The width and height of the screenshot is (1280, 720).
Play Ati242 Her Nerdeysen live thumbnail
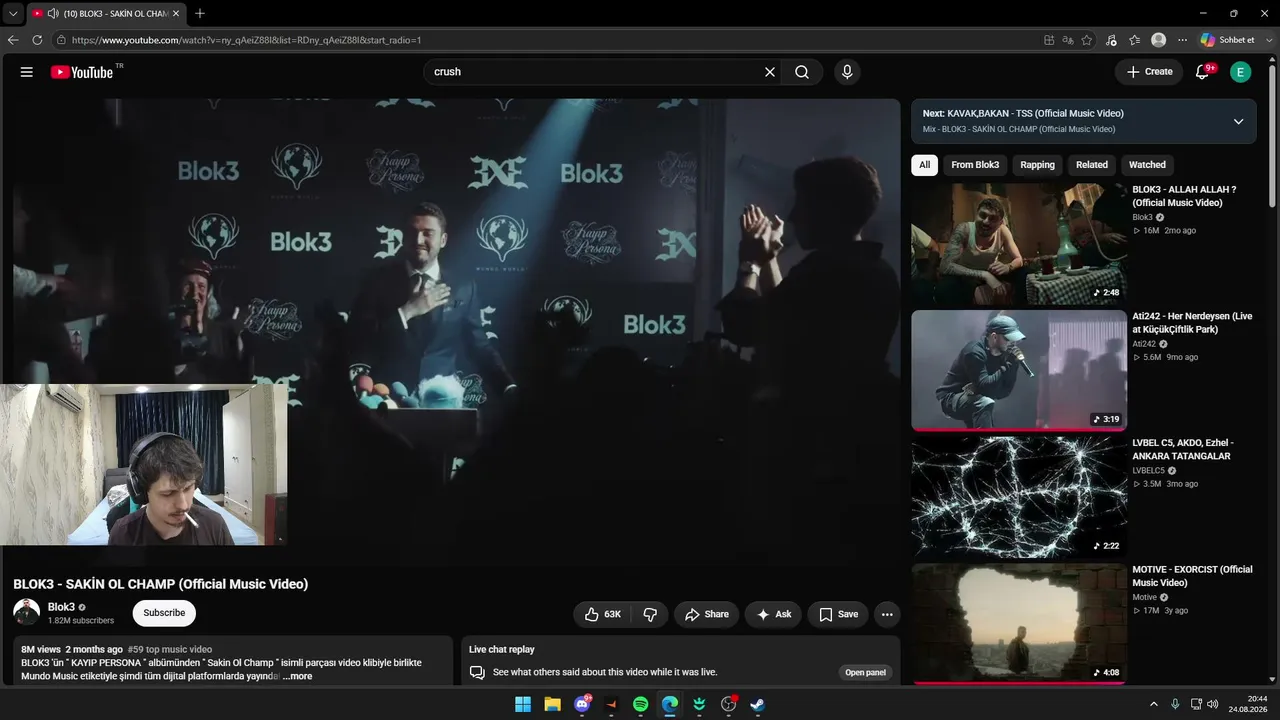point(1019,370)
